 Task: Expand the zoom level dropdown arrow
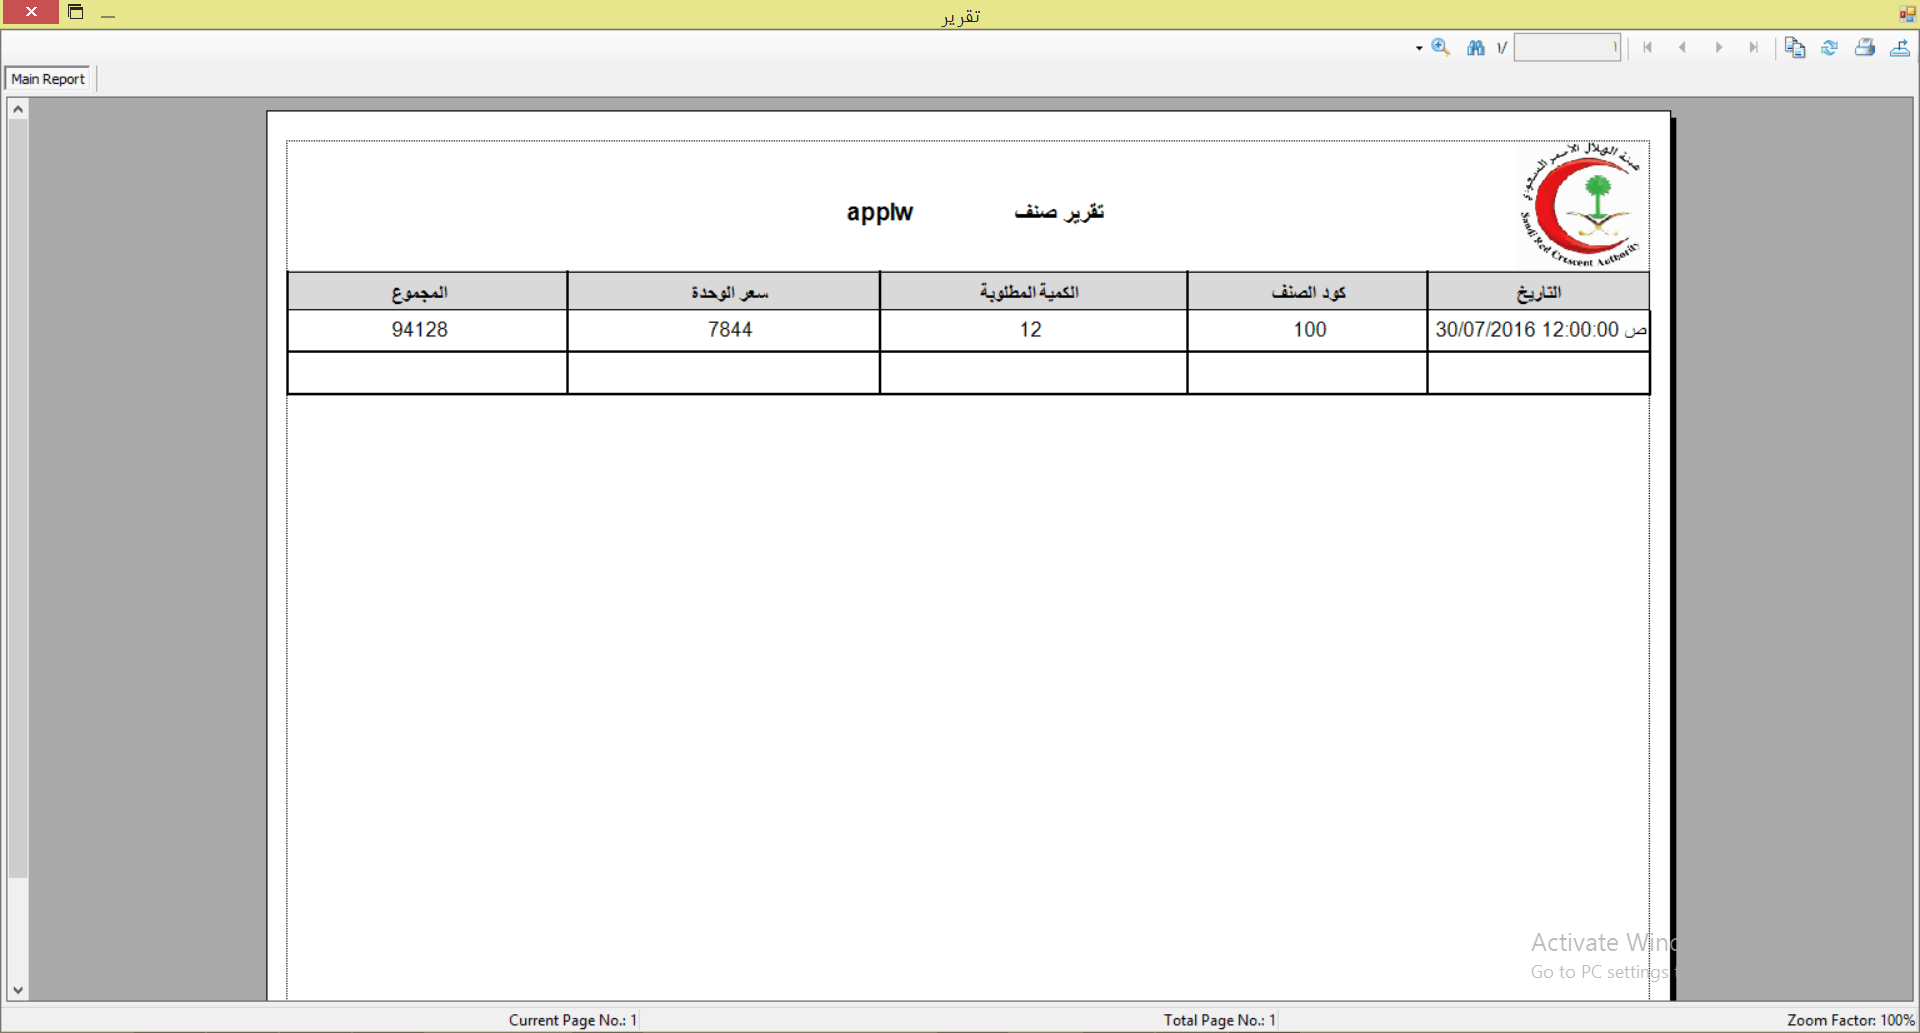tap(1419, 48)
